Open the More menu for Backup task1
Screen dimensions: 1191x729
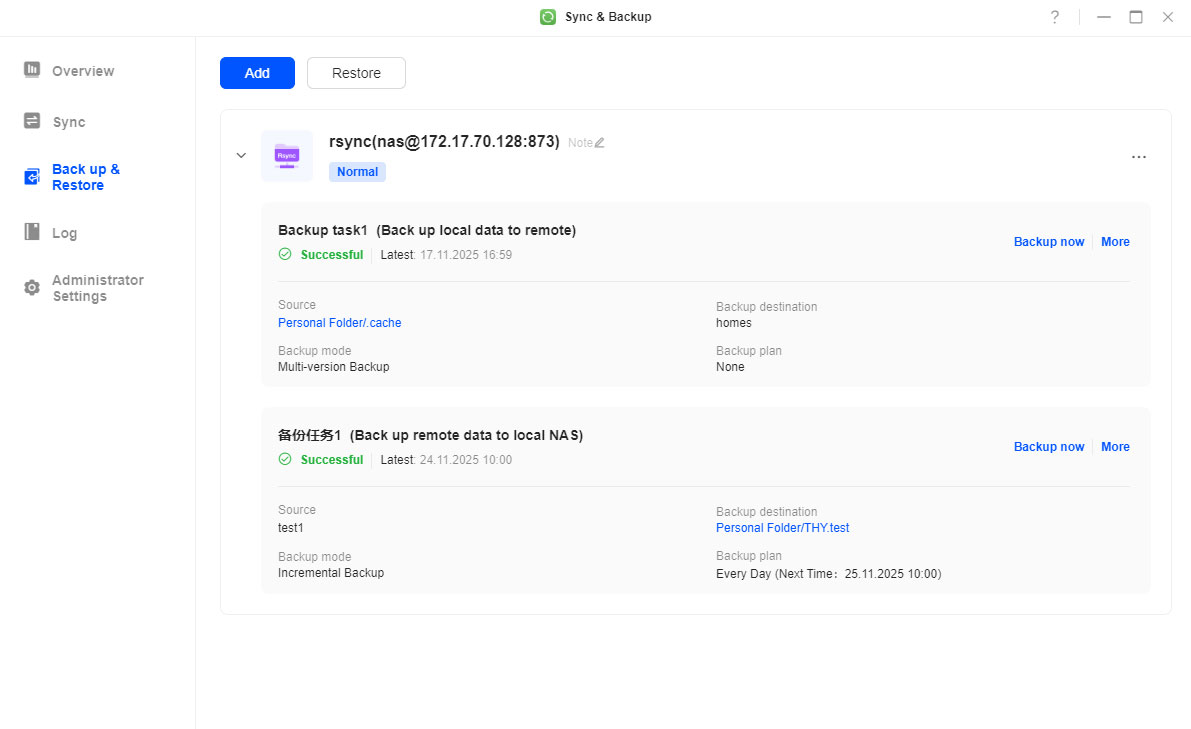point(1114,241)
